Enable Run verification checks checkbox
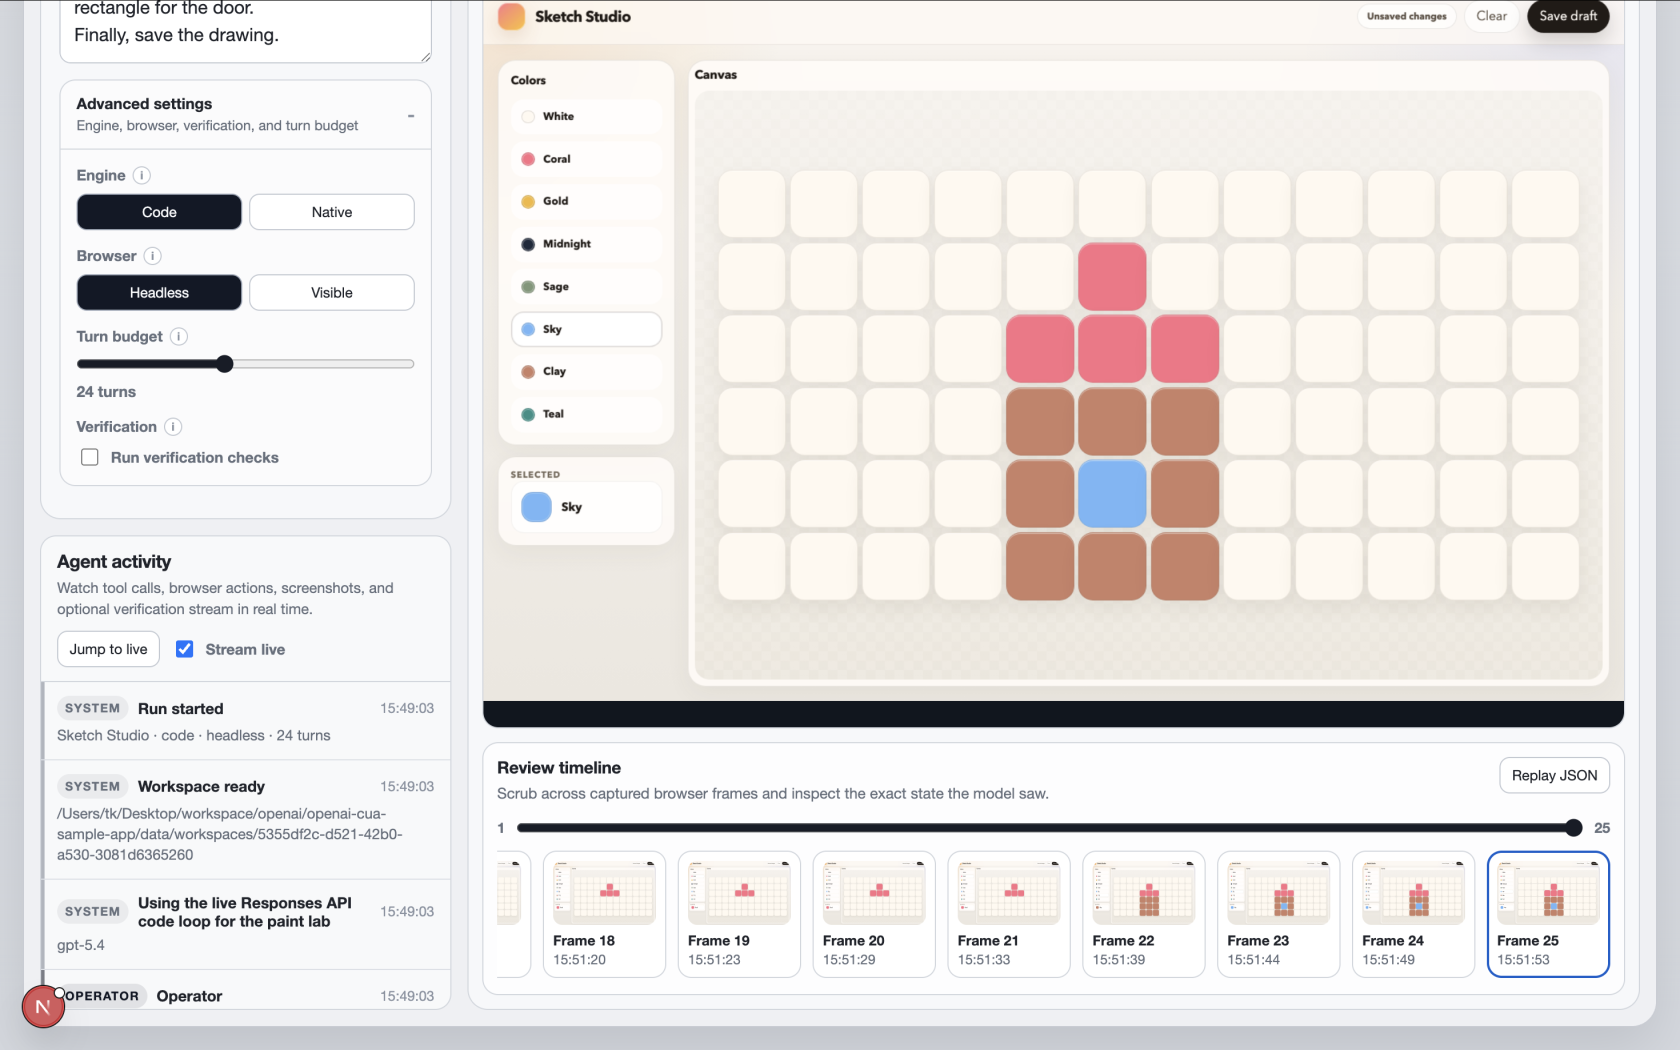This screenshot has width=1680, height=1050. (x=90, y=457)
